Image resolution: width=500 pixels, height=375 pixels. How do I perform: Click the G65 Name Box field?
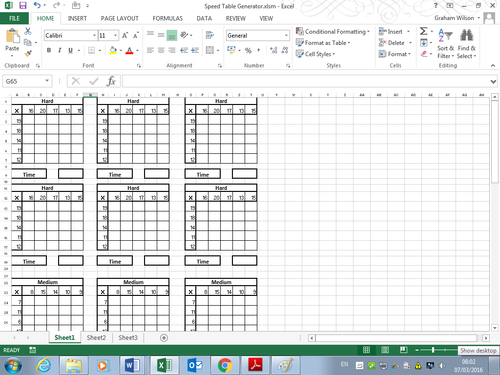coord(24,81)
